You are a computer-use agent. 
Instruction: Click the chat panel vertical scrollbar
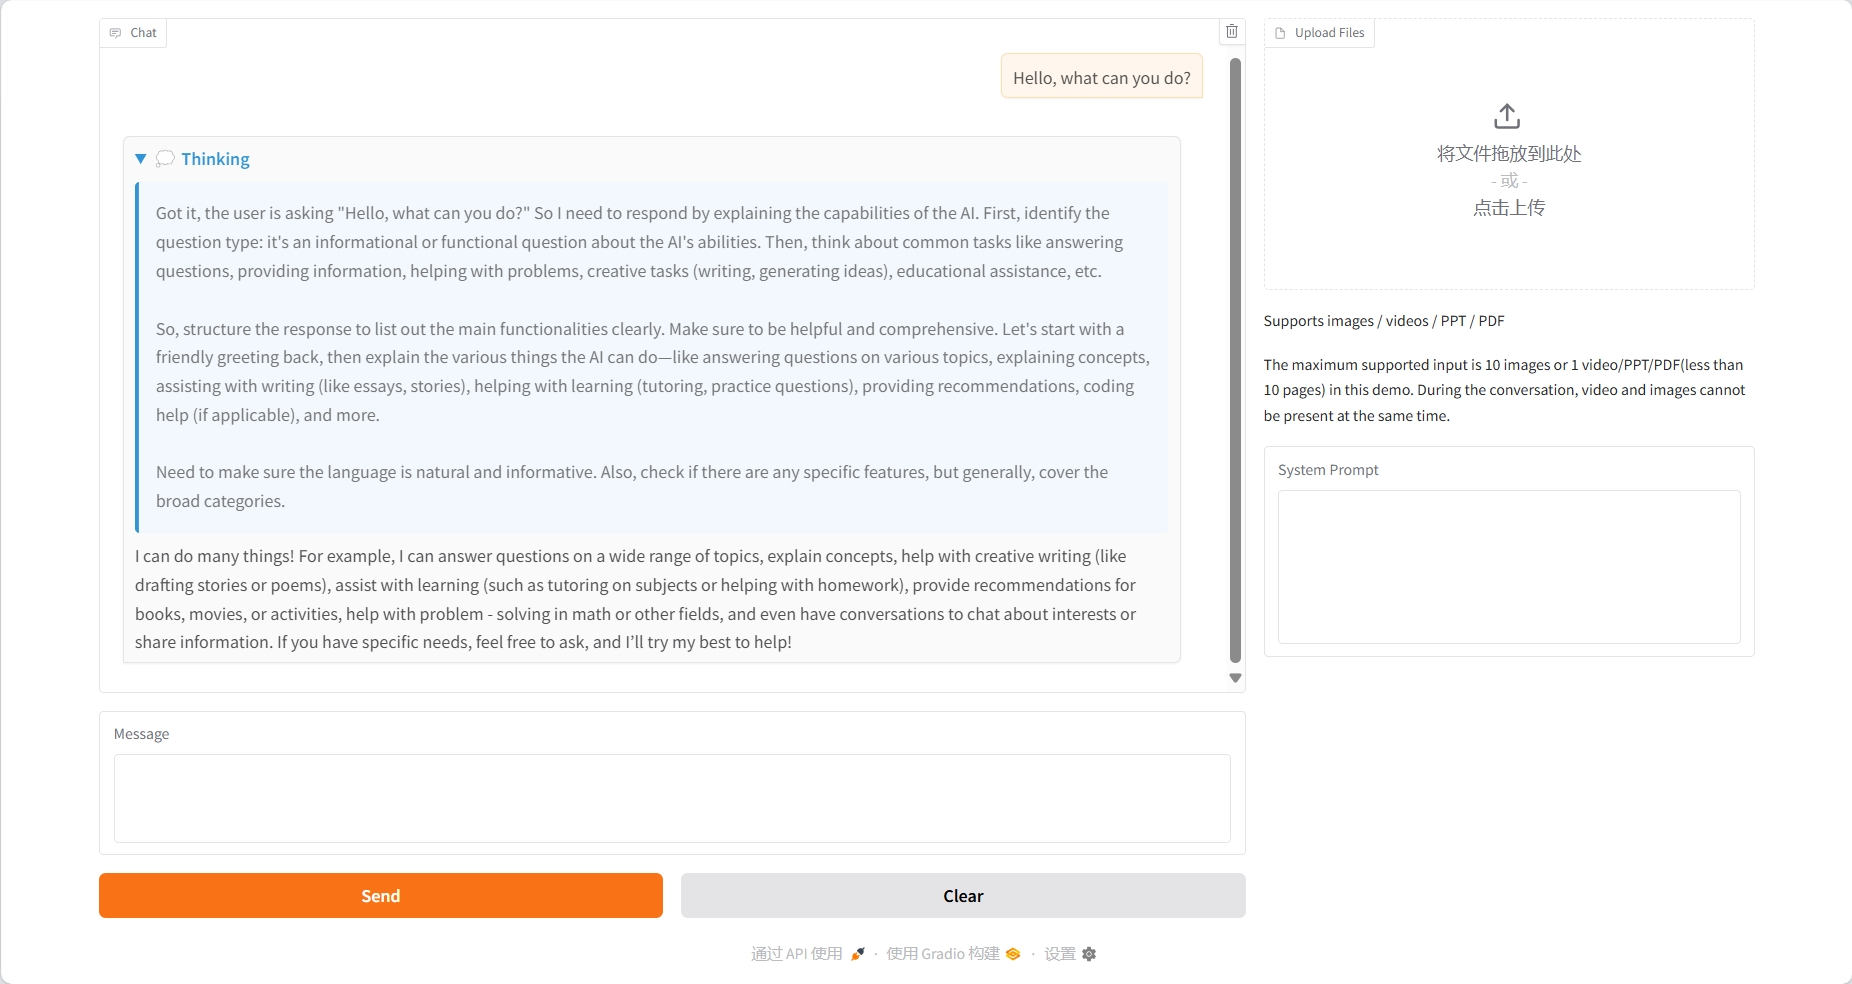point(1235,360)
